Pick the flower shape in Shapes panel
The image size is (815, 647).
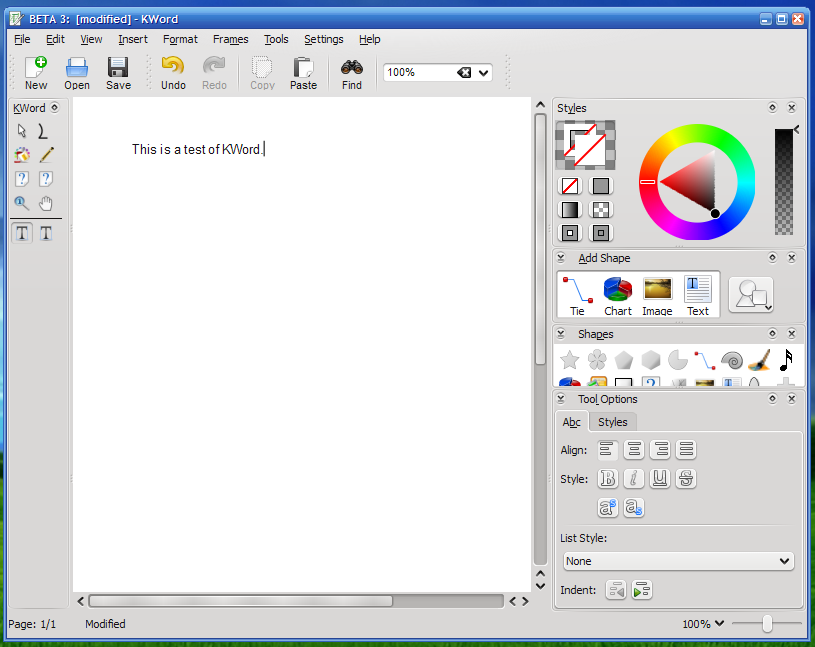tap(597, 360)
